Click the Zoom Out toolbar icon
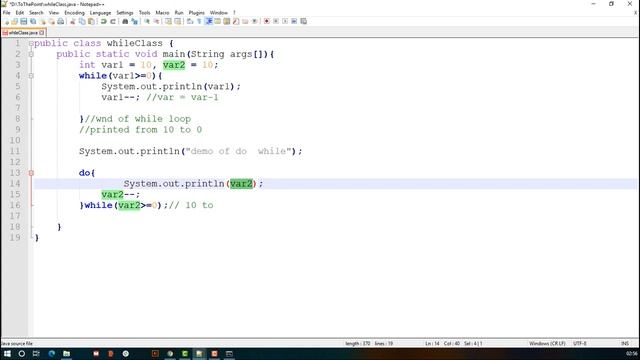640x360 pixels. (156, 21)
